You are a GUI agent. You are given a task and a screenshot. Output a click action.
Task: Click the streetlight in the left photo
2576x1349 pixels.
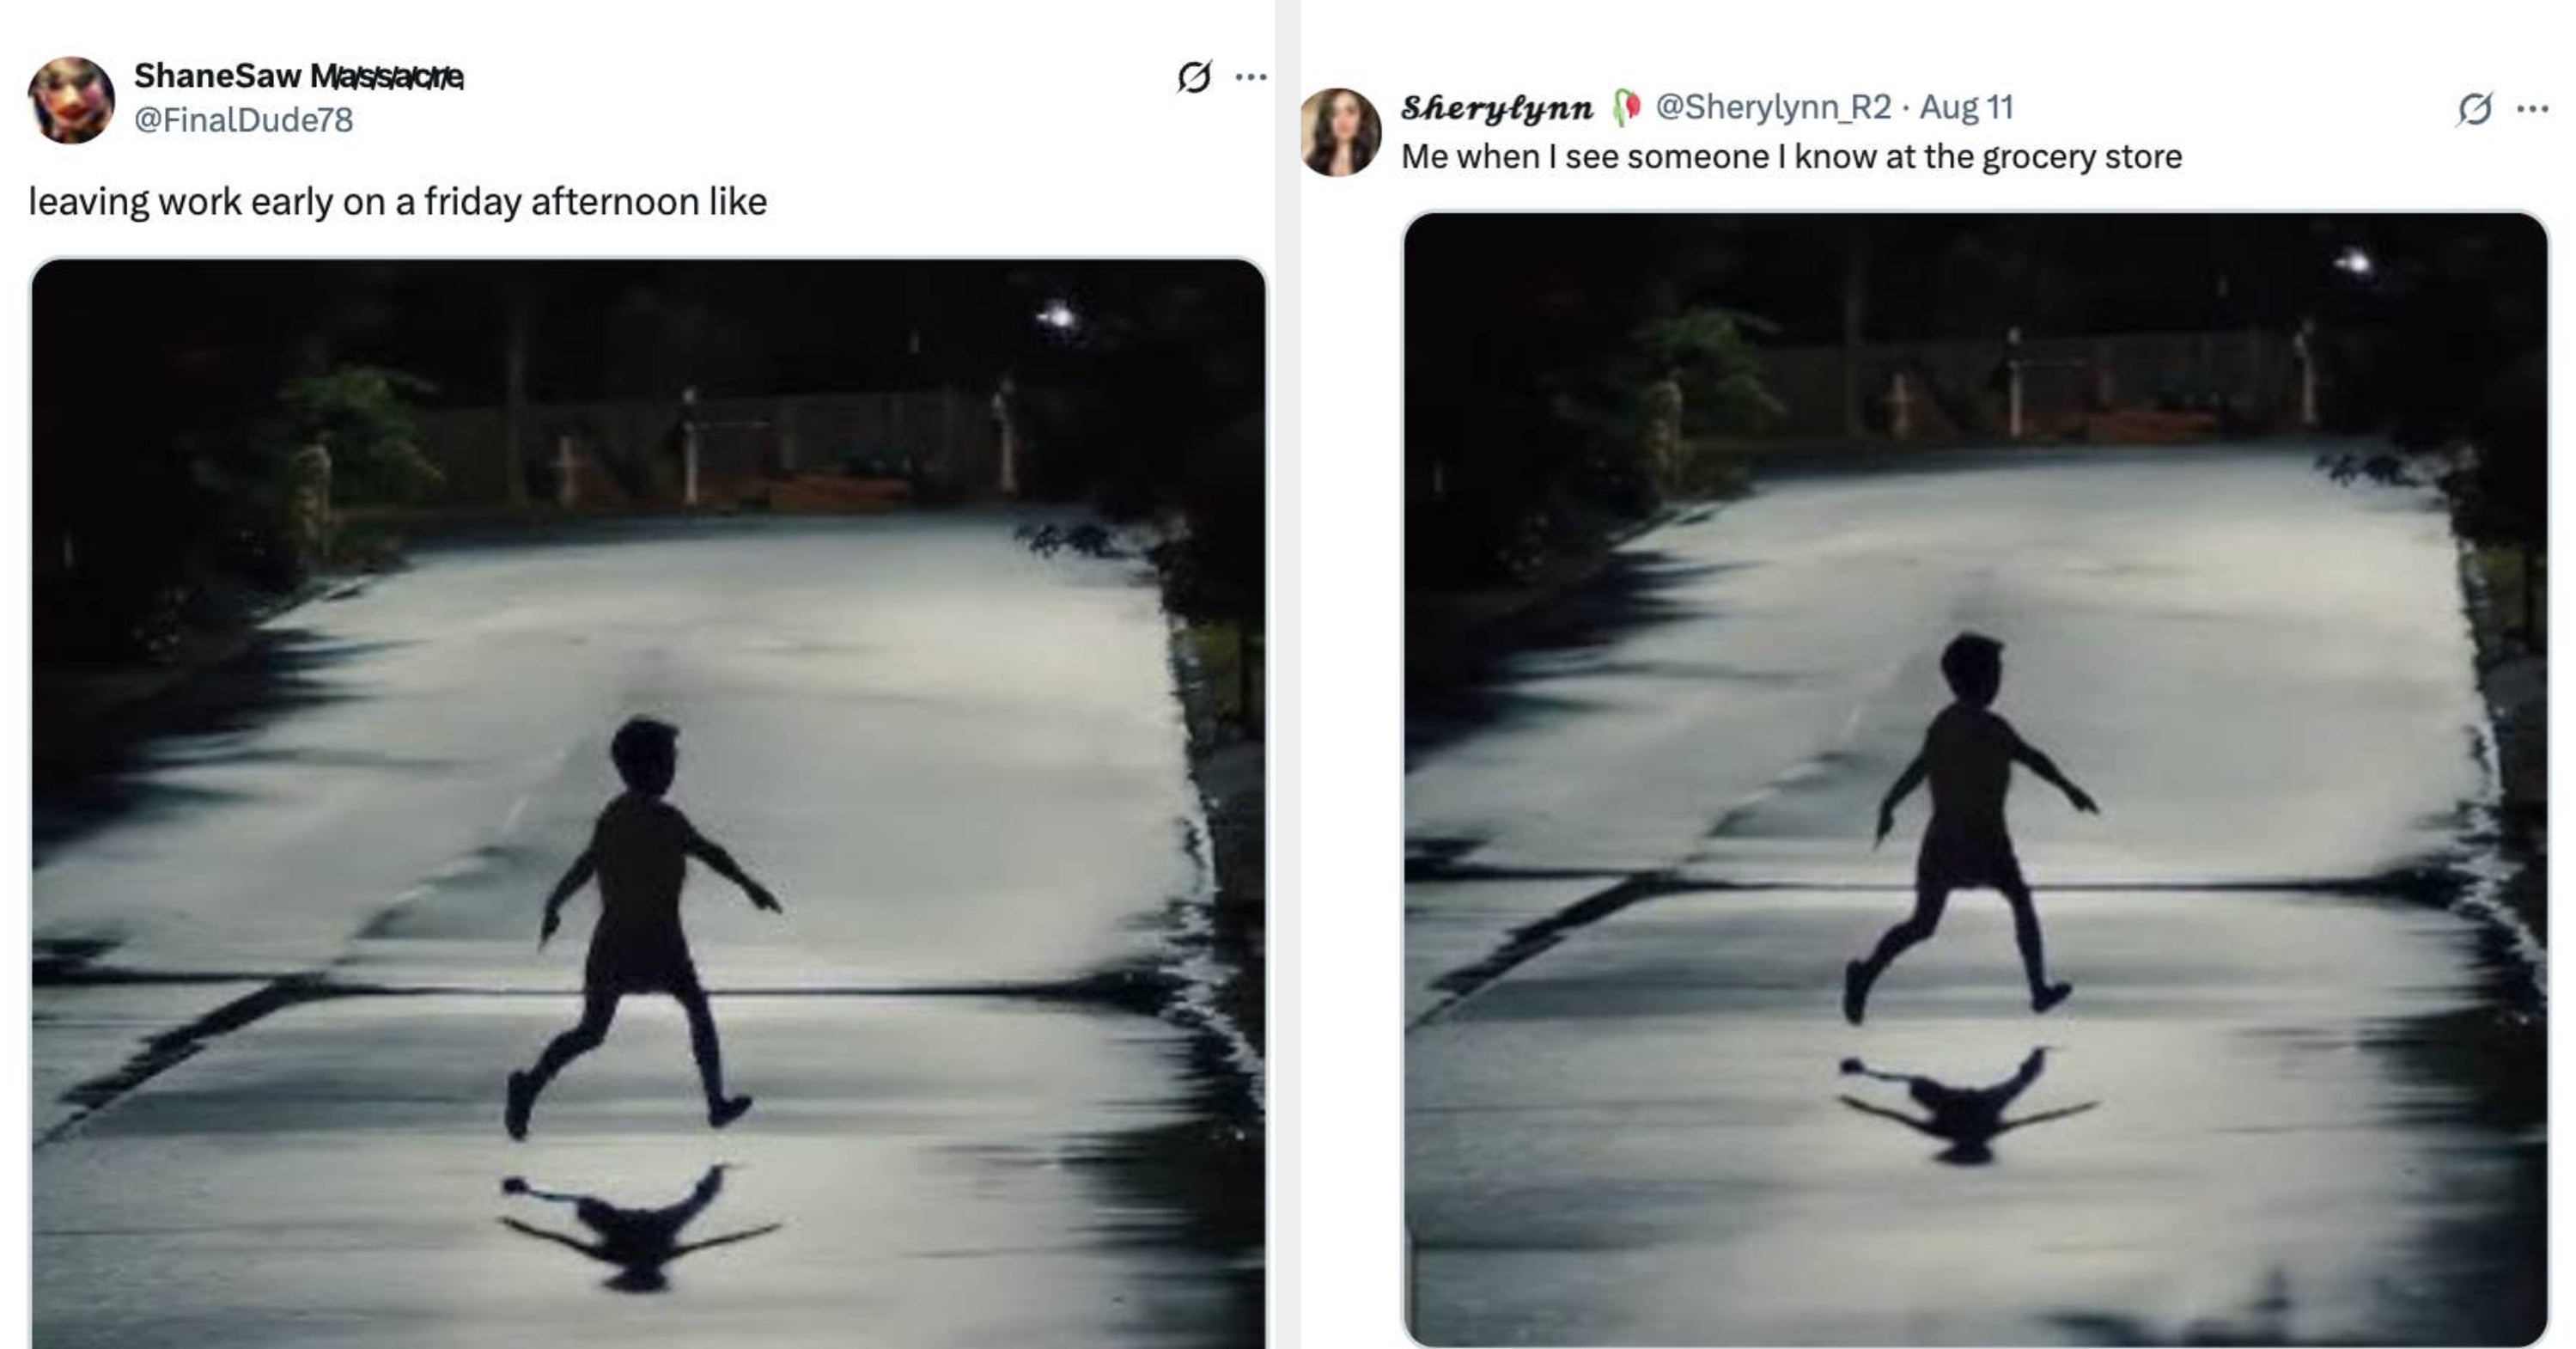pyautogui.click(x=1056, y=318)
